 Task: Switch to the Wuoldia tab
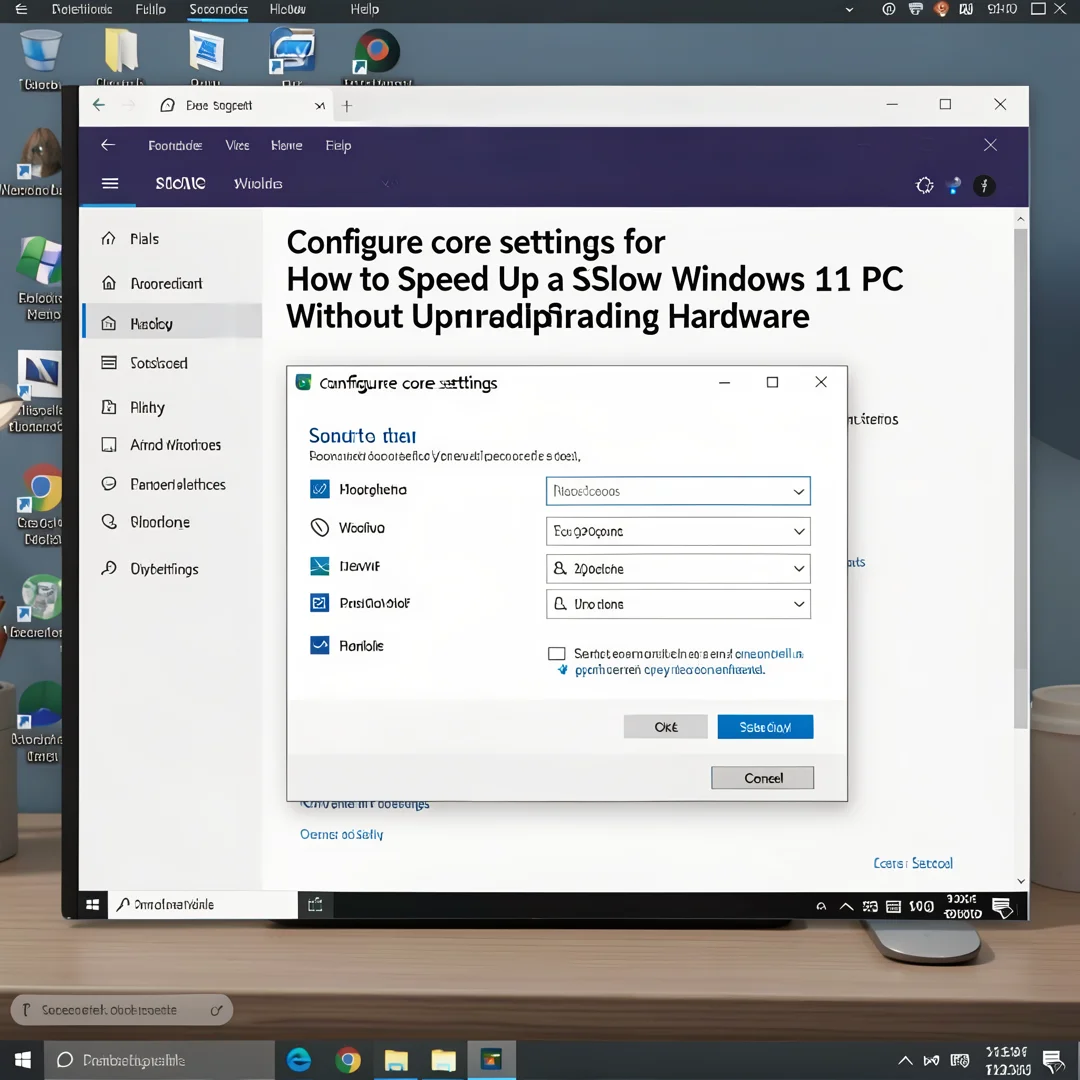(x=258, y=184)
